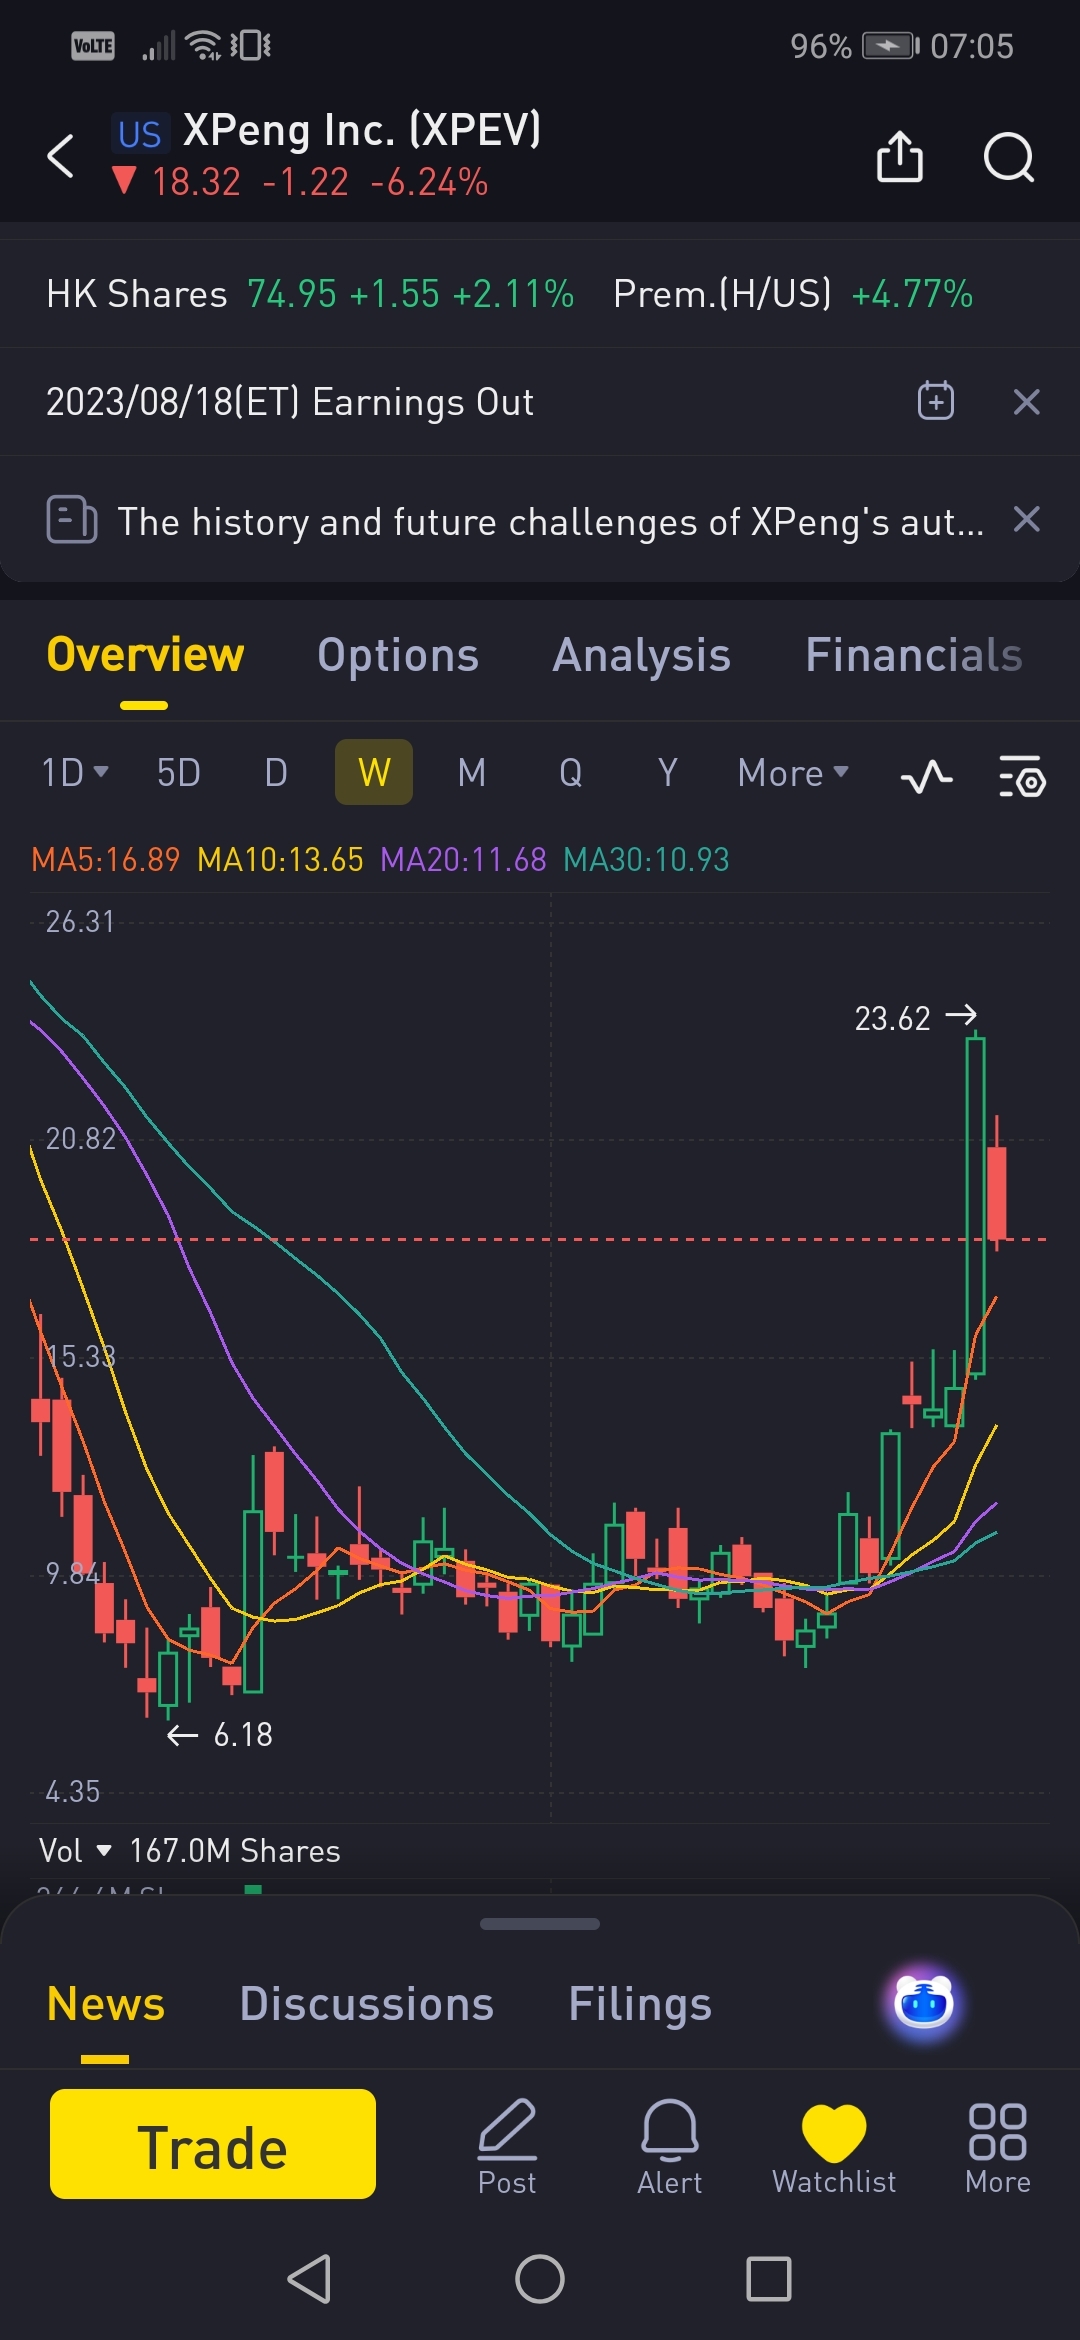Expand the More periods dropdown

(793, 773)
